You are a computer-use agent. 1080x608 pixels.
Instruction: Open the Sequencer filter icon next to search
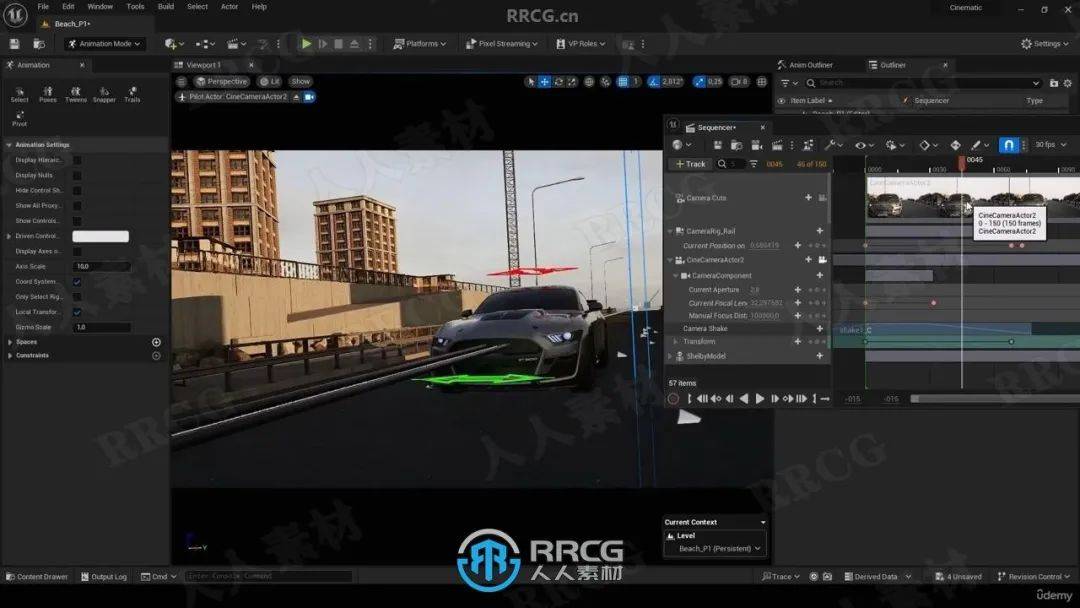click(x=754, y=164)
